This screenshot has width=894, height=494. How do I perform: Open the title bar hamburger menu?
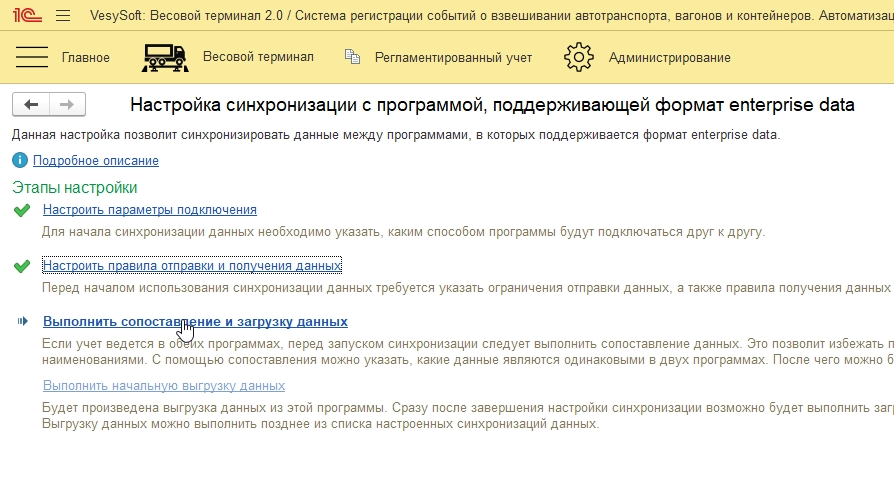(63, 15)
